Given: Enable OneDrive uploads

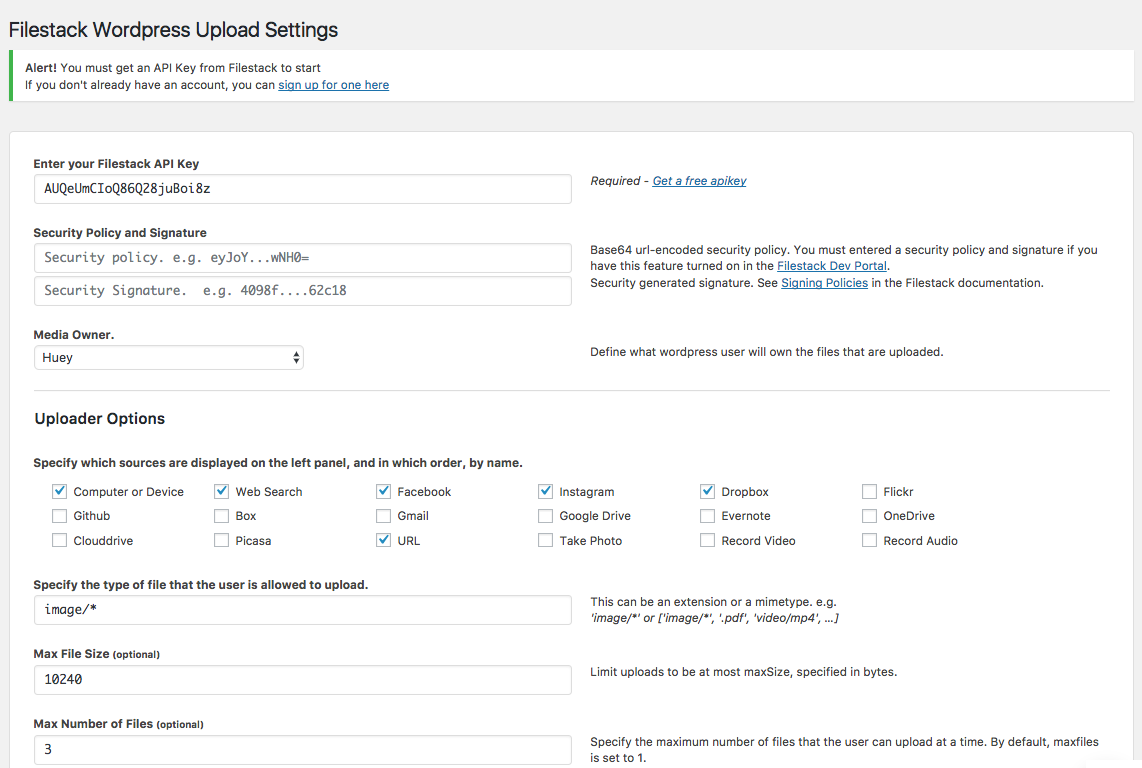Looking at the screenshot, I should coord(869,515).
